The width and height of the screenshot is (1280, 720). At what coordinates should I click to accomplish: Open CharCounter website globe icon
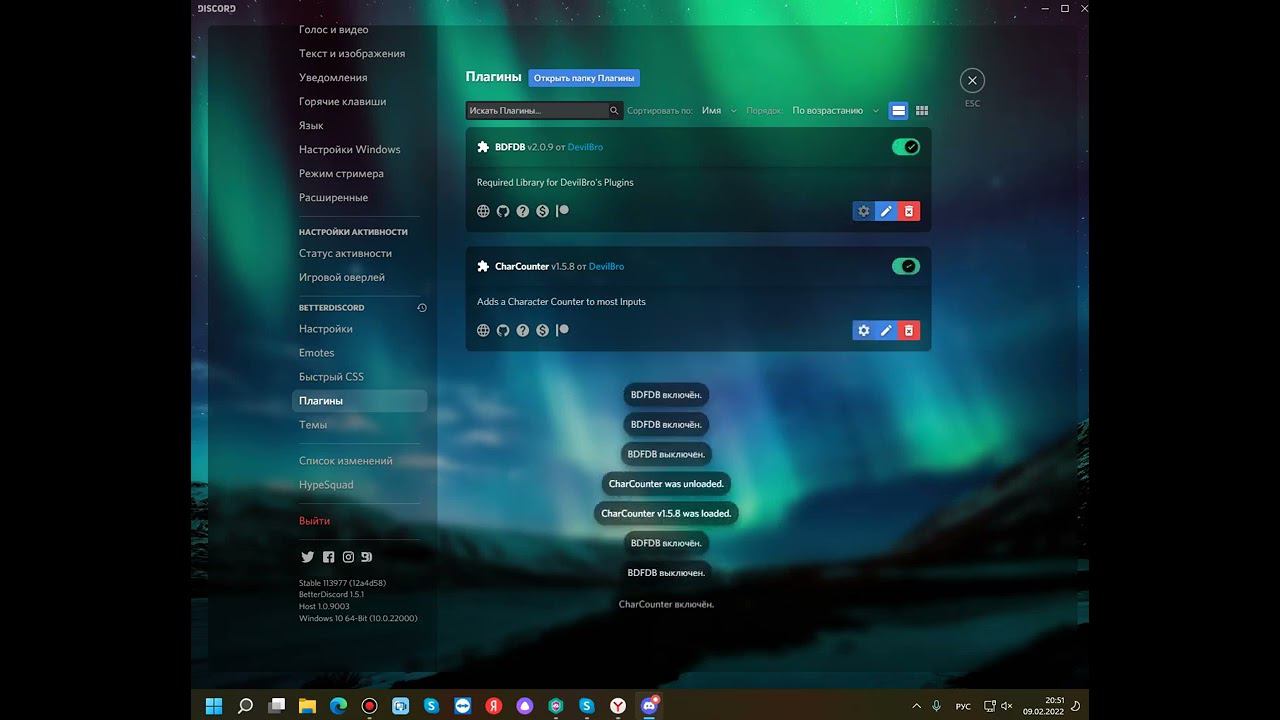483,330
